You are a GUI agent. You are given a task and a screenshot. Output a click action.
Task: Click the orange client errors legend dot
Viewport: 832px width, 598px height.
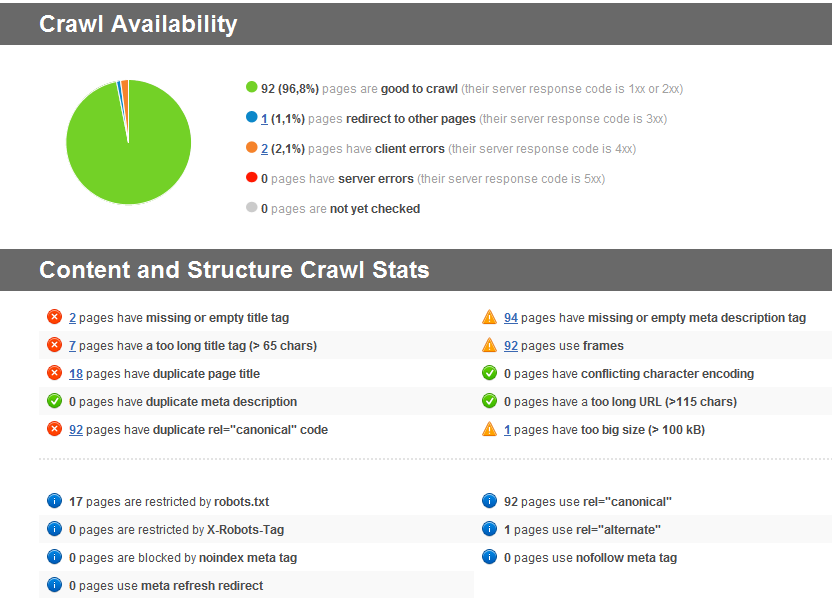(251, 148)
